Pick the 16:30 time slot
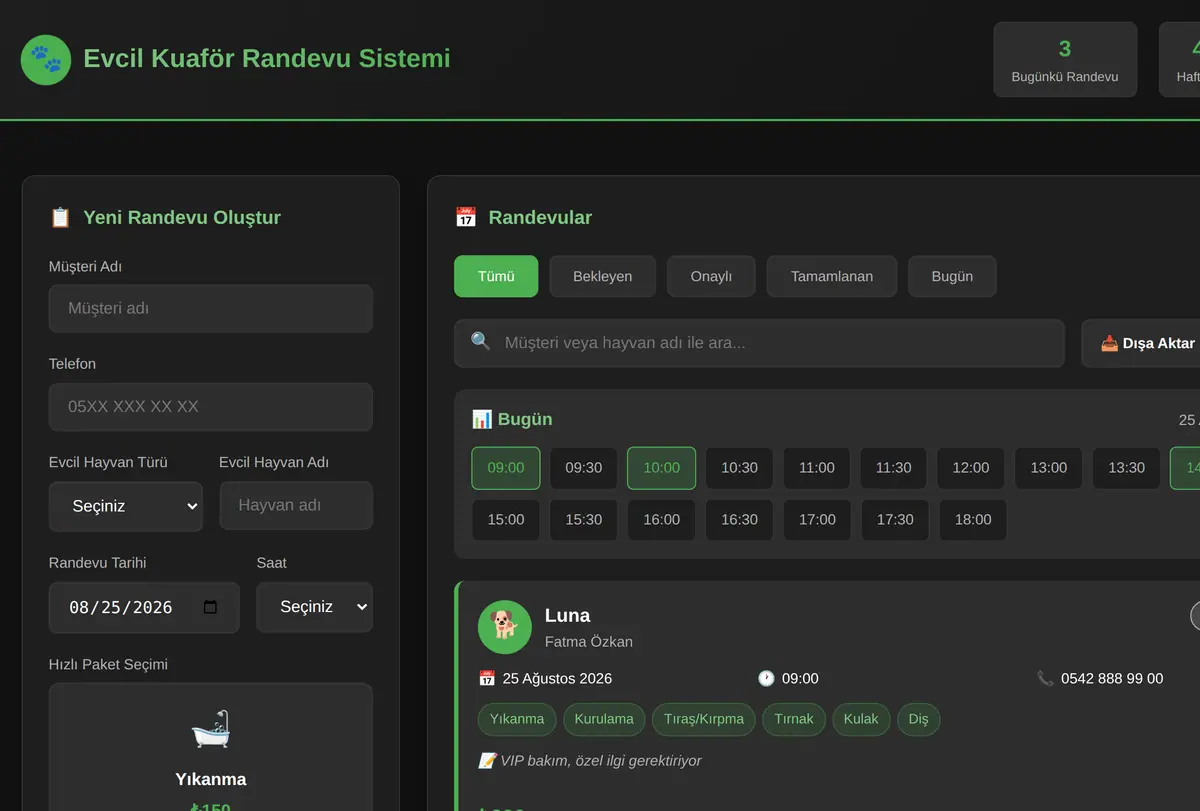The width and height of the screenshot is (1200, 811). click(740, 520)
